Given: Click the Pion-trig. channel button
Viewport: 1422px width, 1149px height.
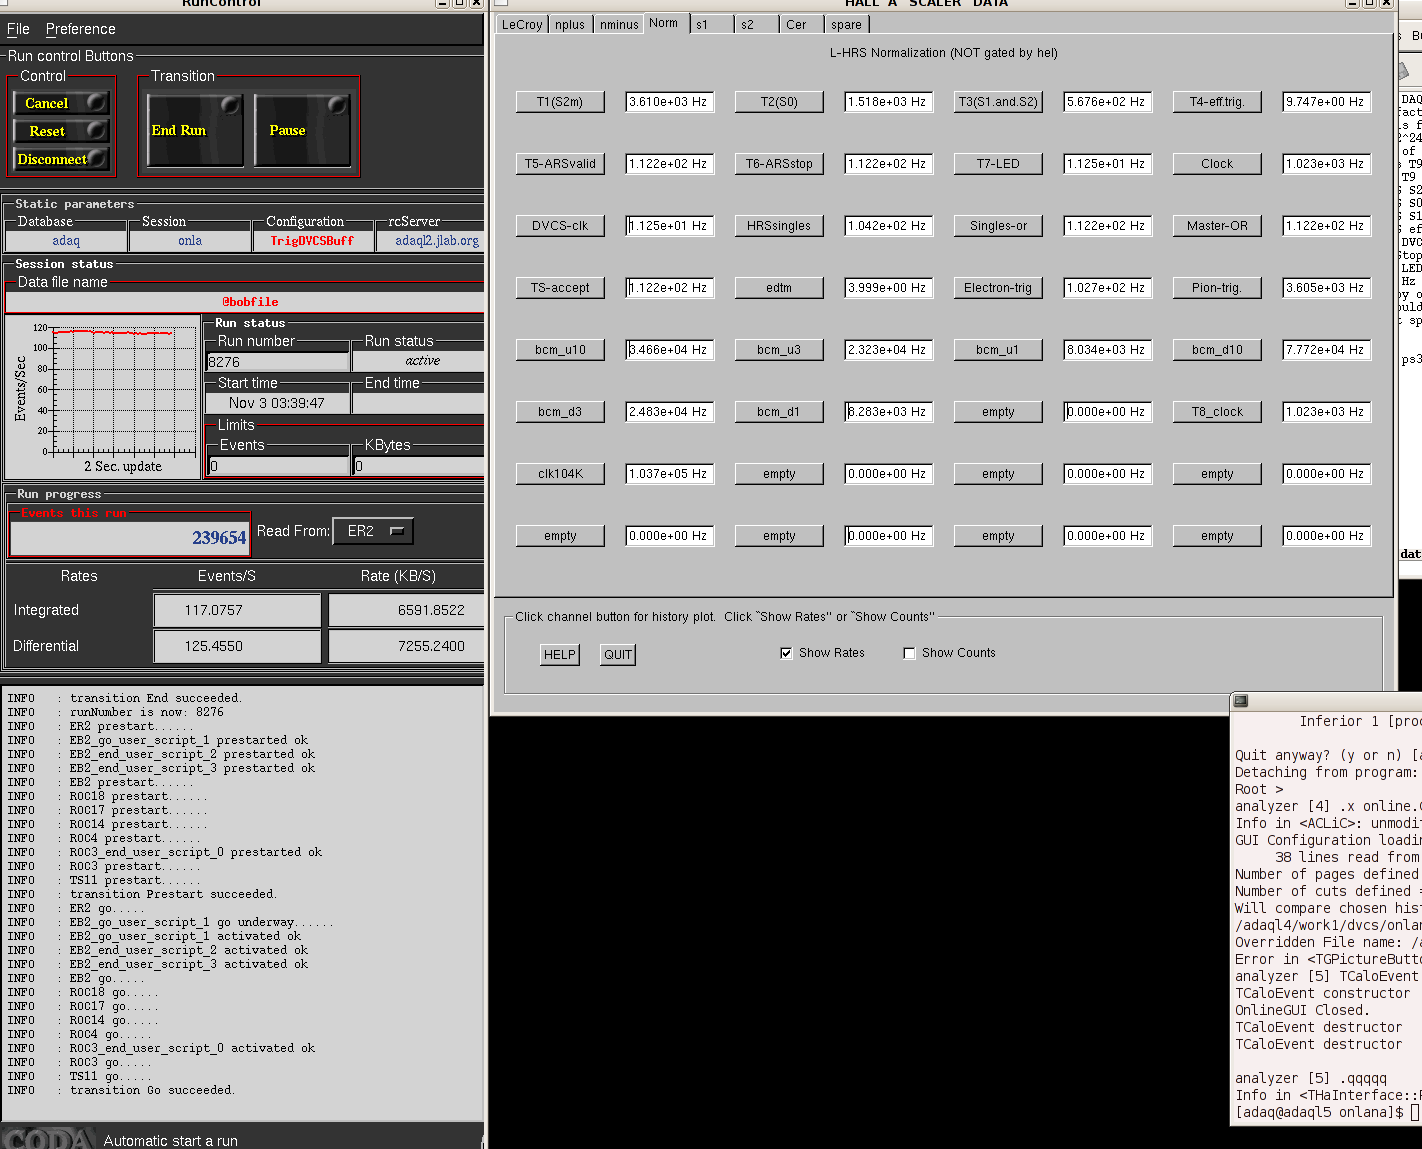Looking at the screenshot, I should pos(1217,288).
